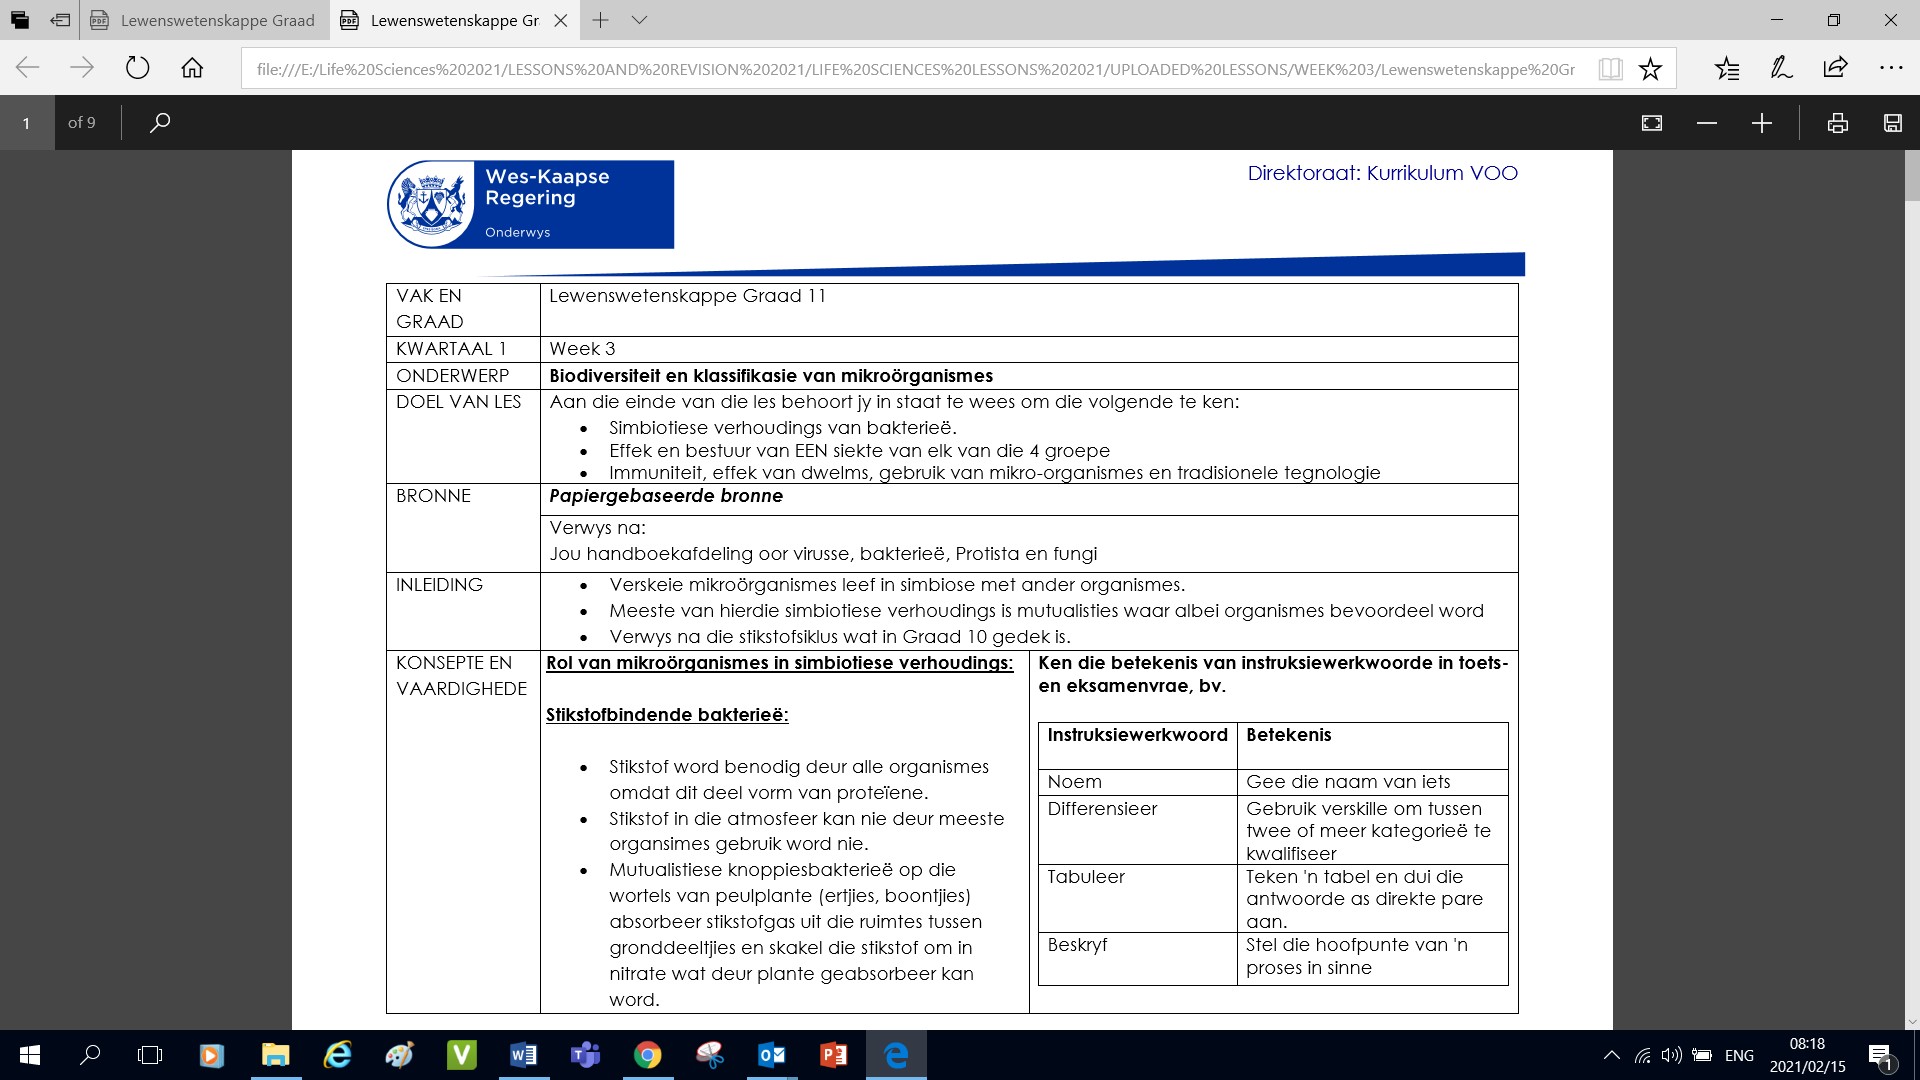Save the PDF with disk icon
Image resolution: width=1920 pixels, height=1080 pixels.
(x=1892, y=123)
